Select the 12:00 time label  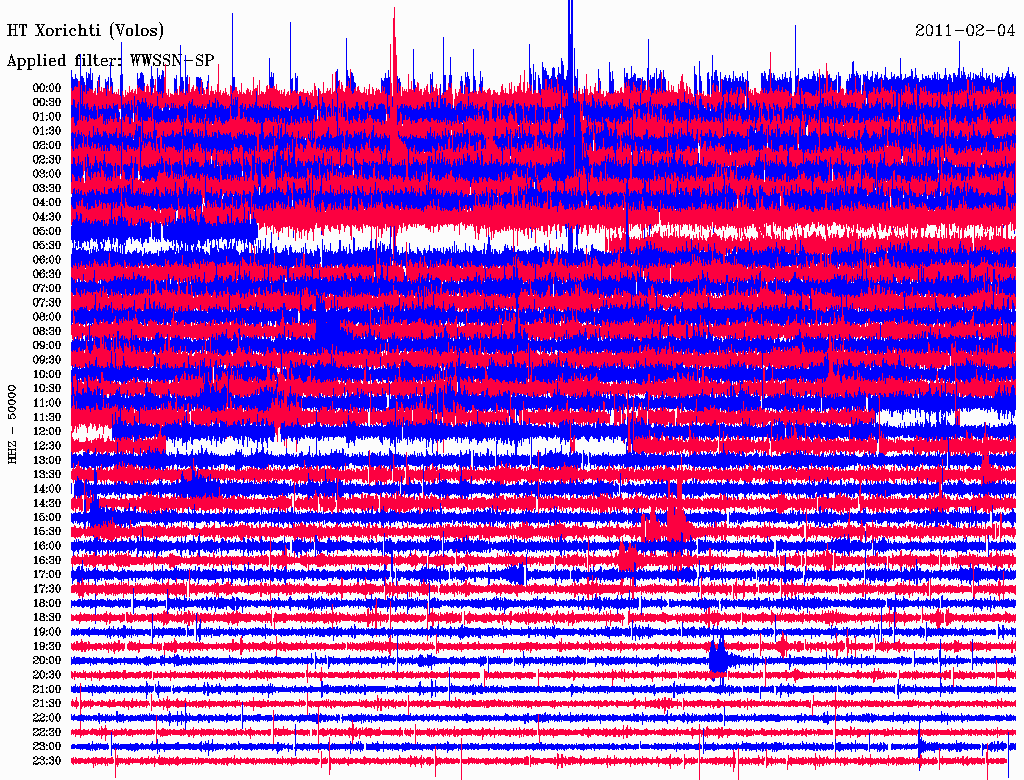47,432
